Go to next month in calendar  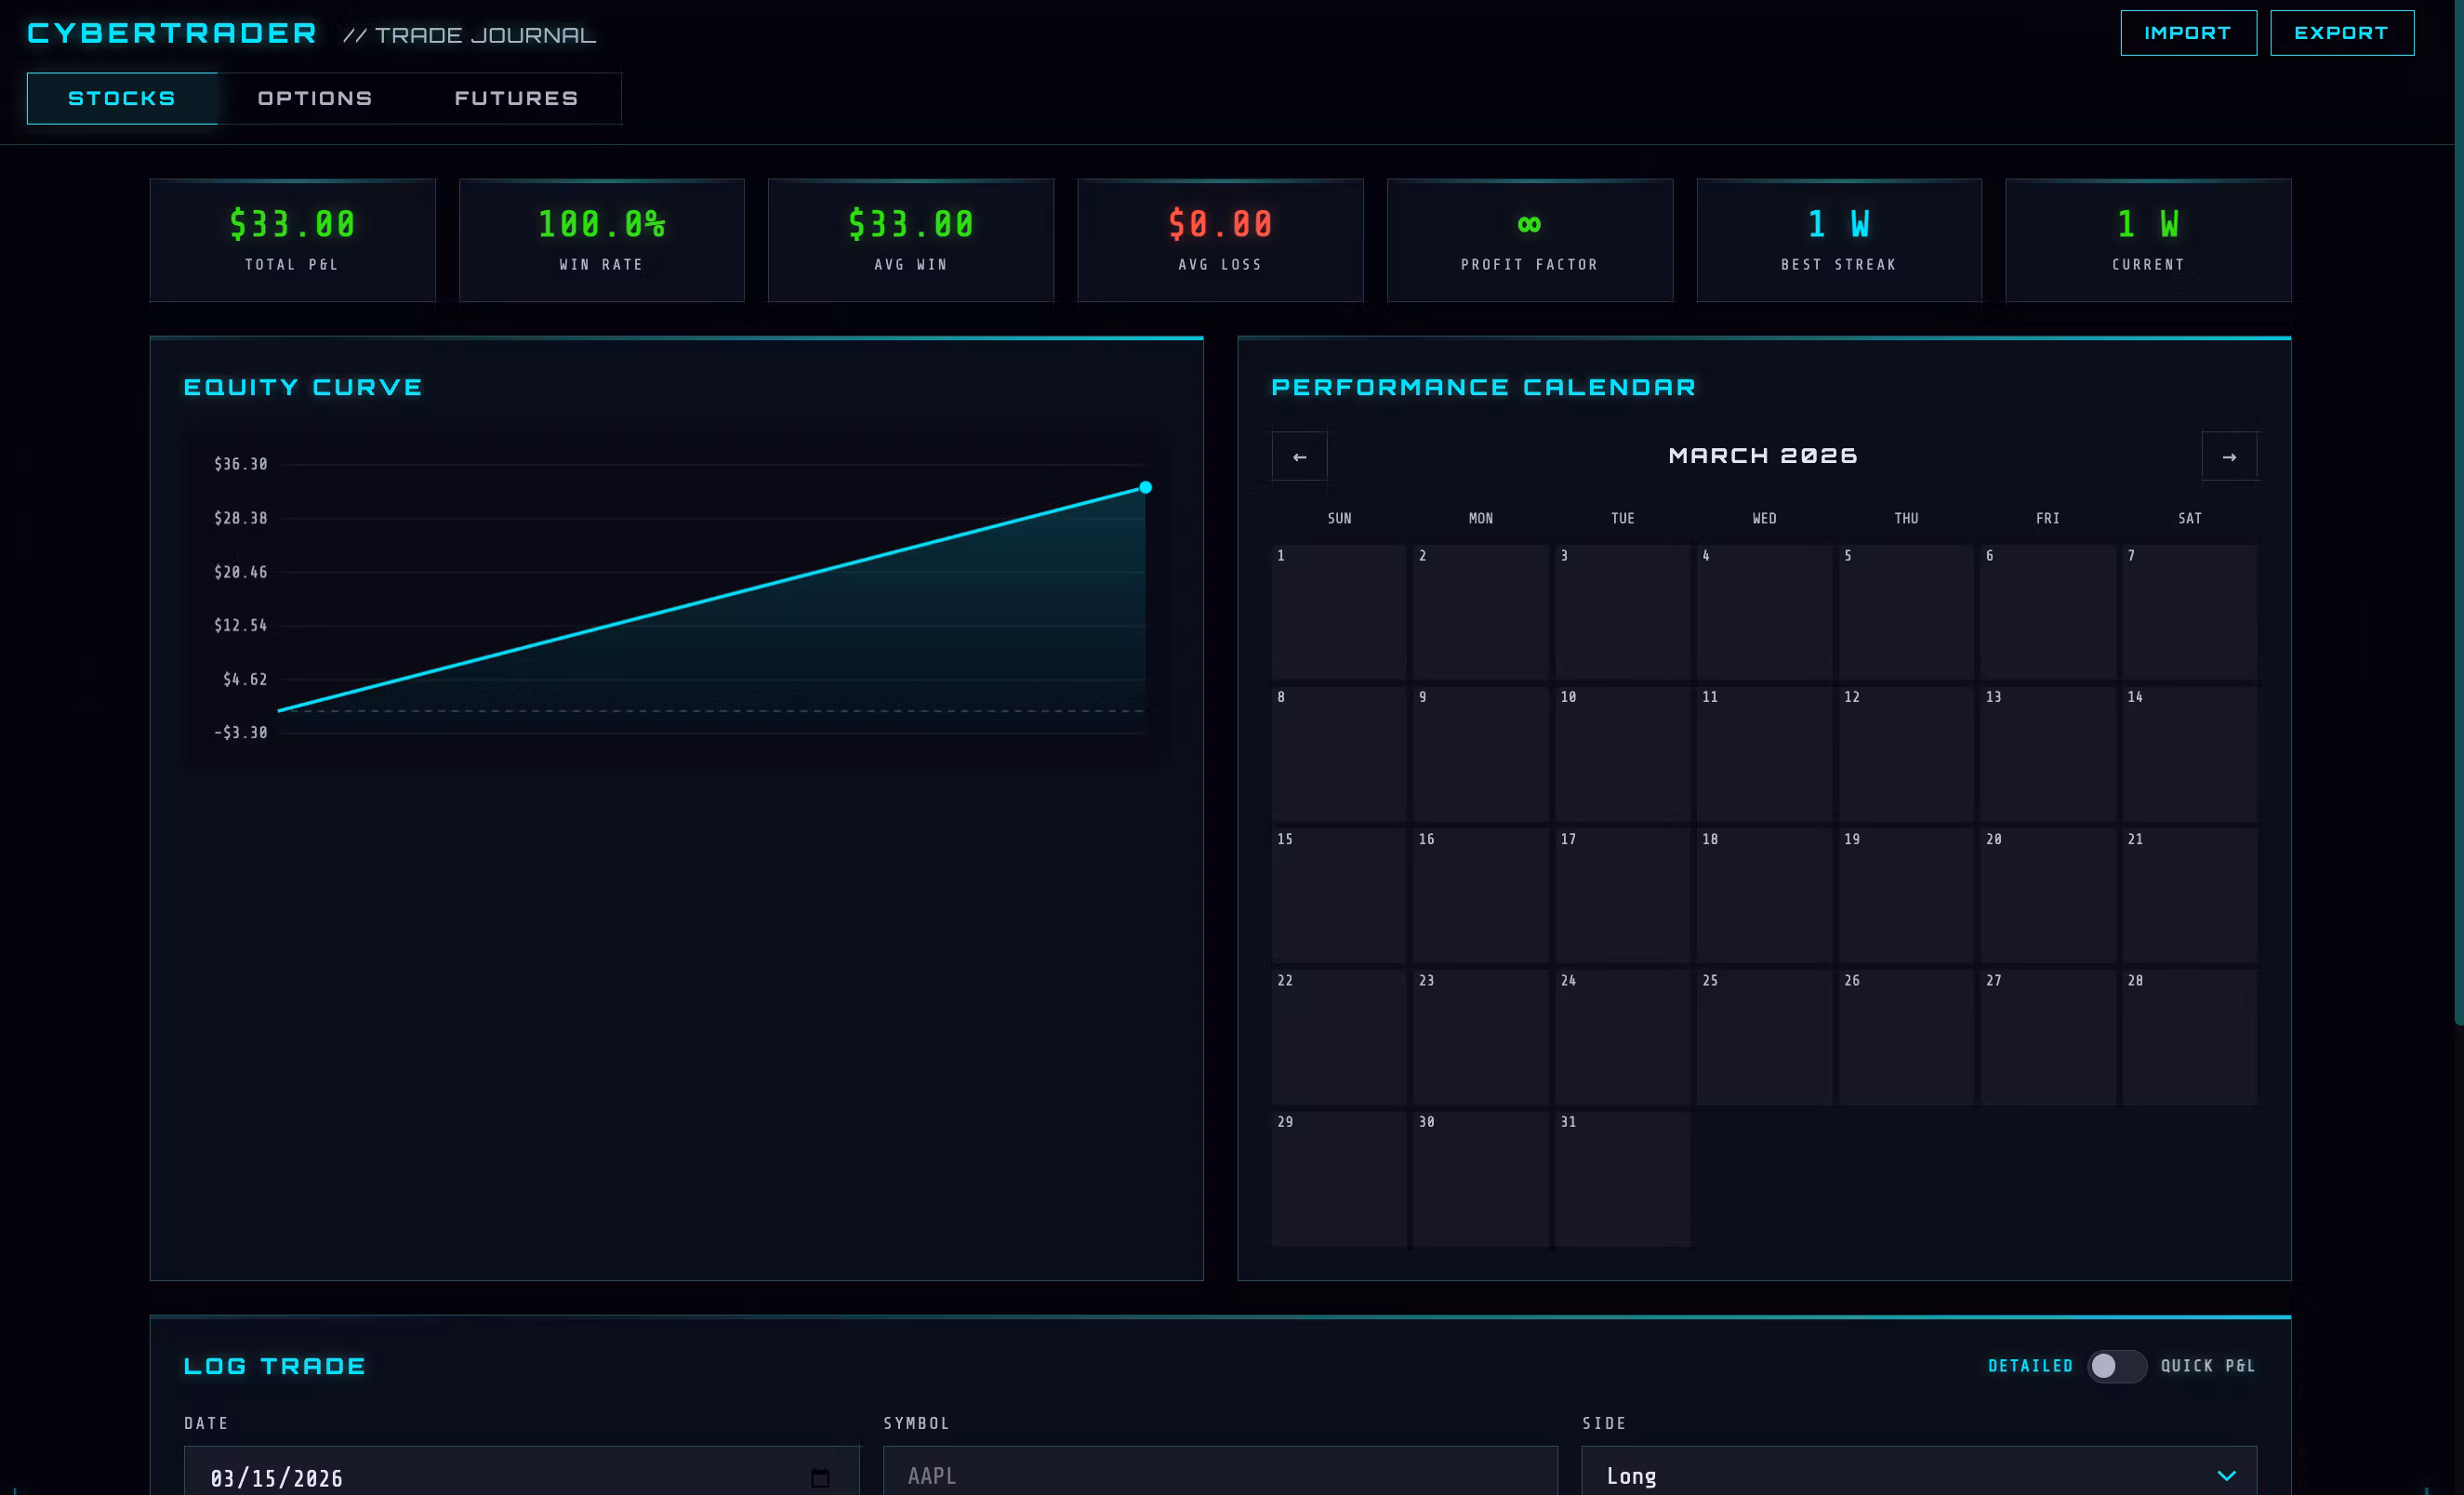[x=2229, y=457]
